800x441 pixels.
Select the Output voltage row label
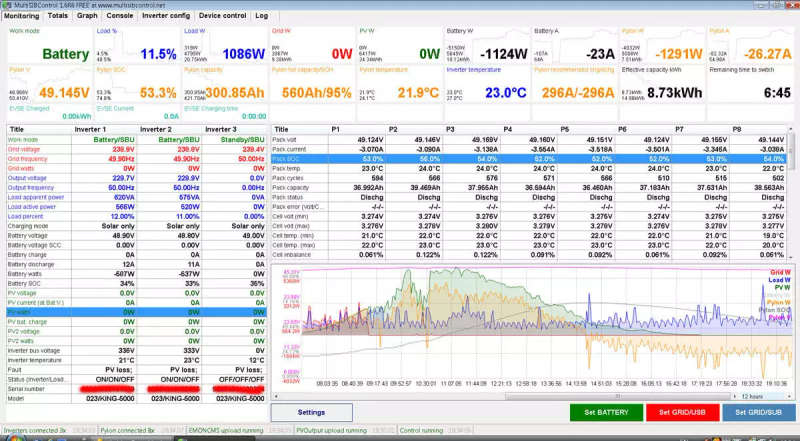pyautogui.click(x=27, y=178)
